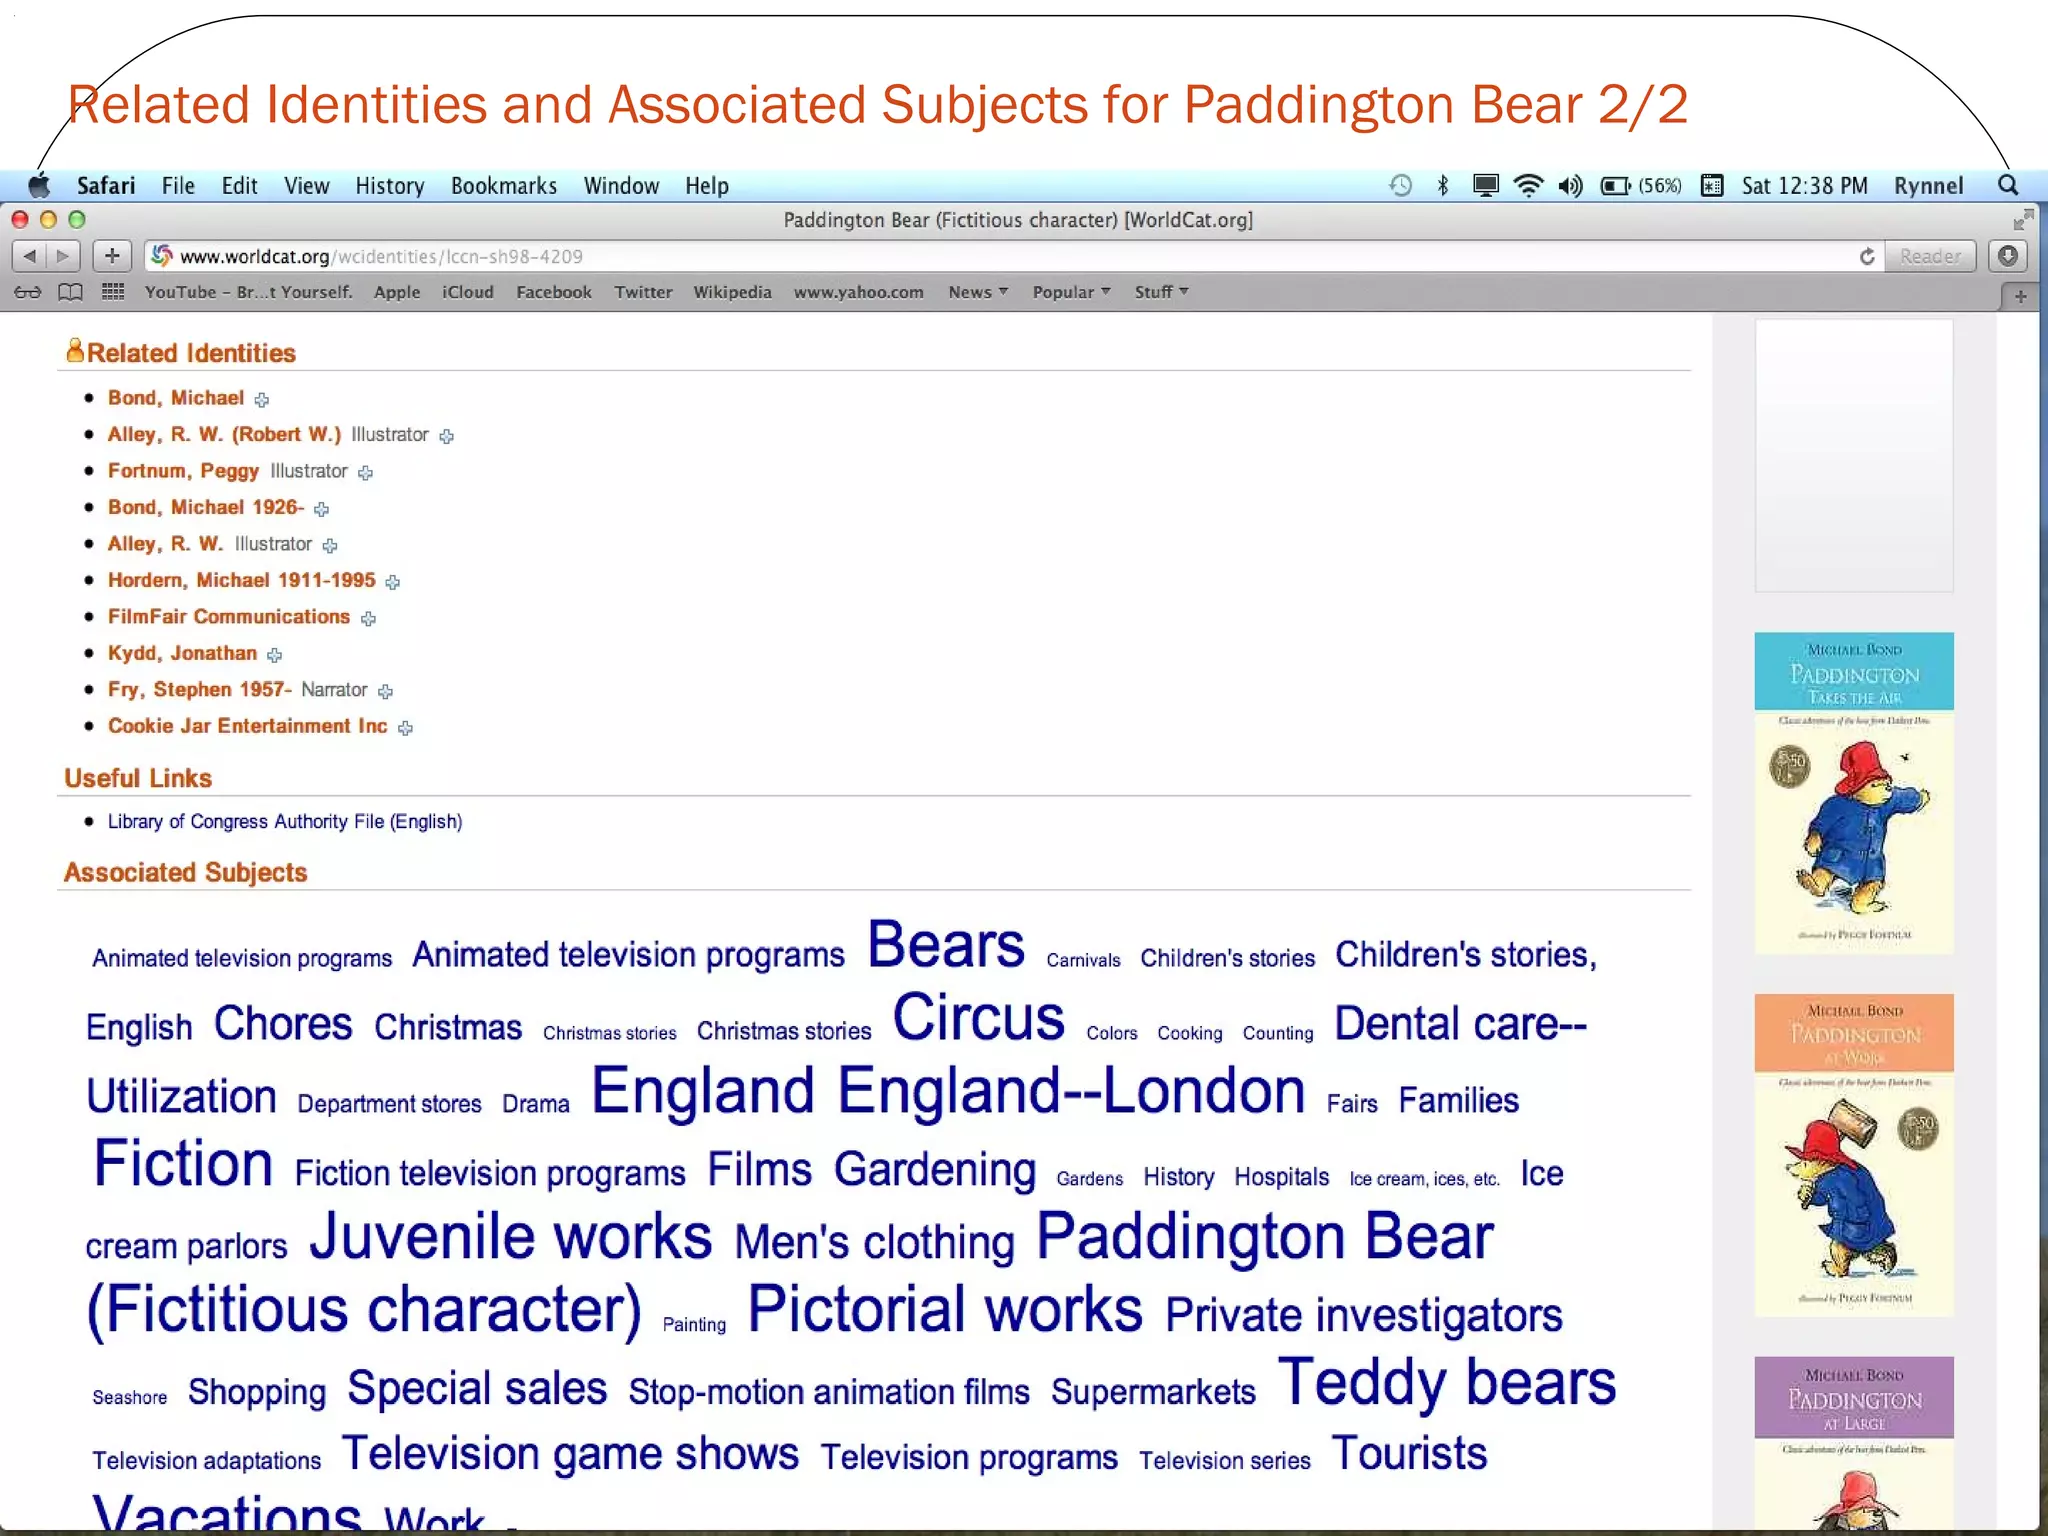Expand details beside Kydd, Jonathan
The width and height of the screenshot is (2048, 1536).
(x=275, y=655)
